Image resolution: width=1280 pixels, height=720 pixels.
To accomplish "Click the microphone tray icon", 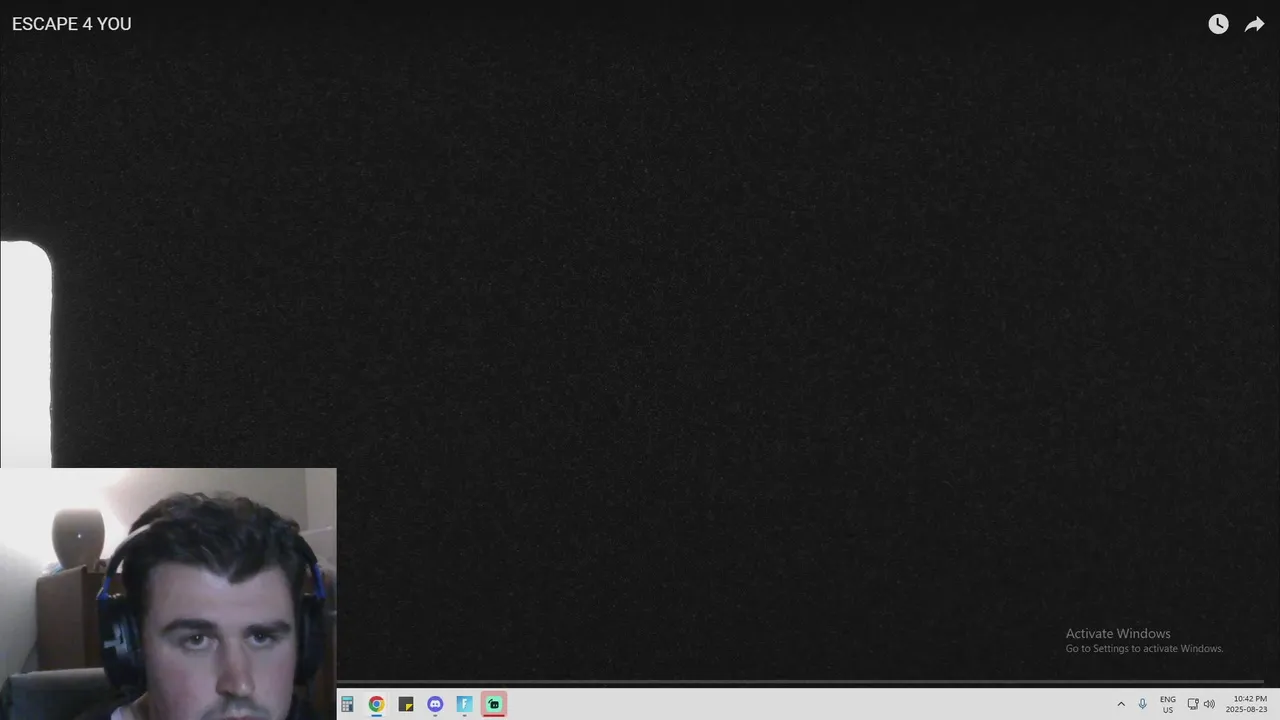I will 1143,704.
